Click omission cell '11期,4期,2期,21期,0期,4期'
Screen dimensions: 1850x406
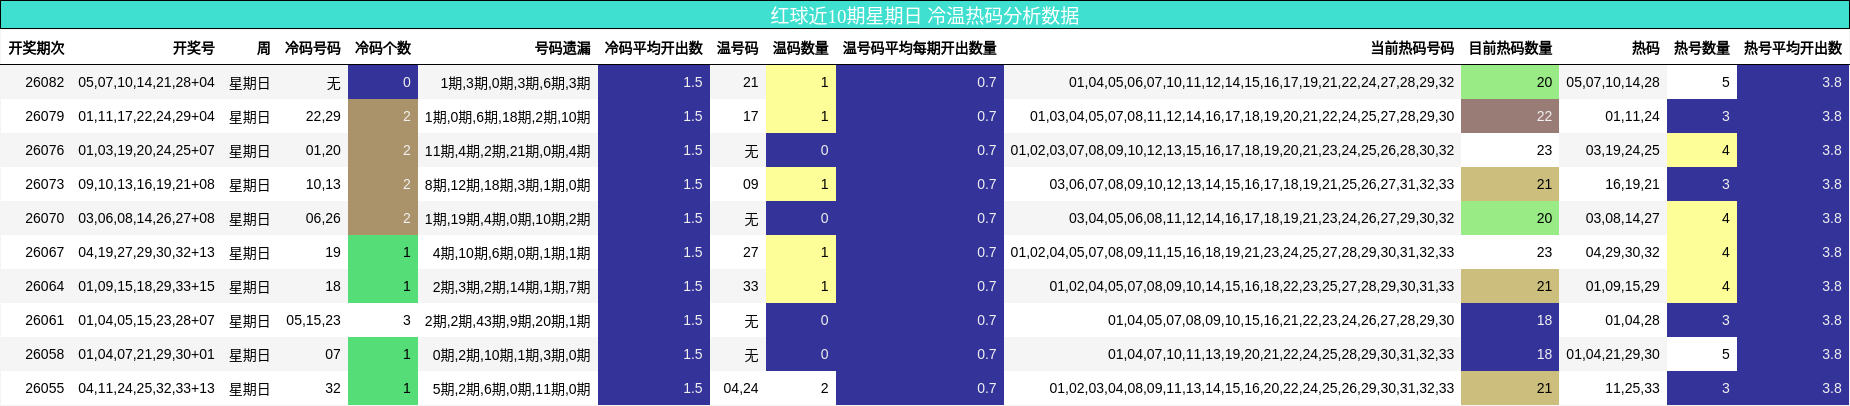pos(508,150)
